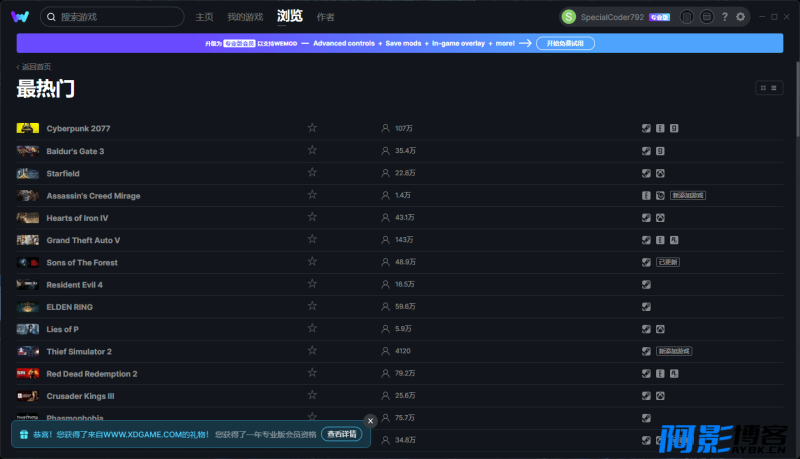Open the settings gear icon
800x459 pixels.
(x=740, y=17)
